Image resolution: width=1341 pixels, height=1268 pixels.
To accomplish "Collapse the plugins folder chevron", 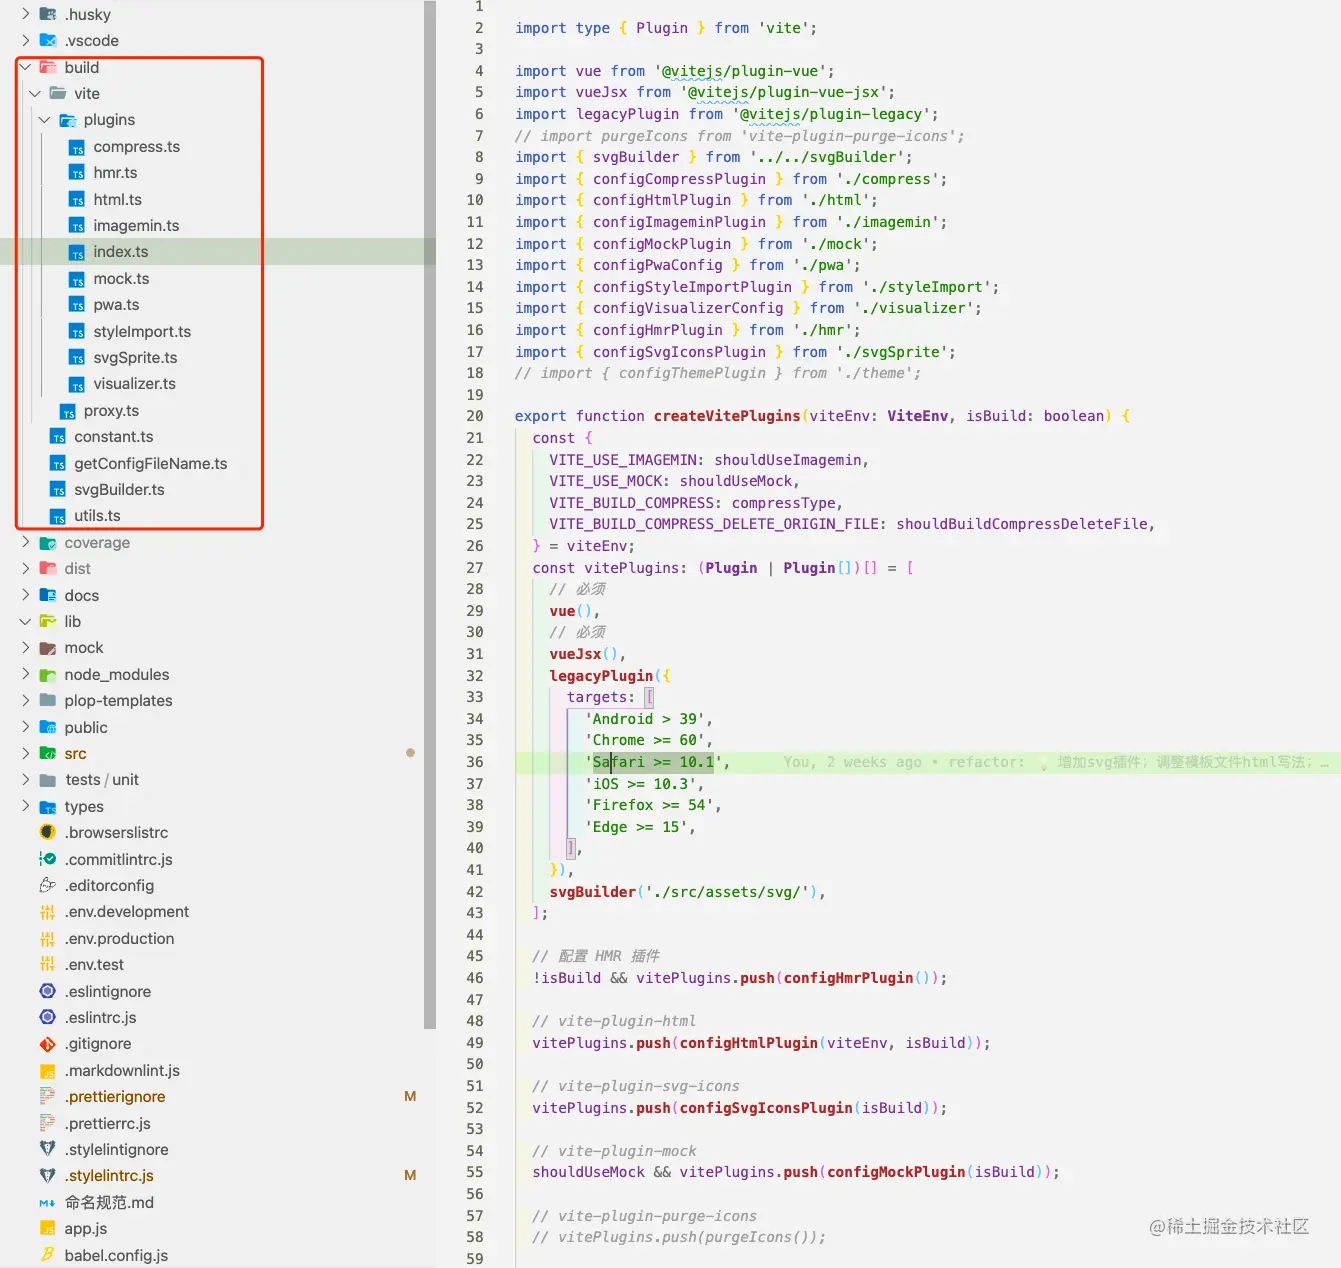I will (x=44, y=120).
